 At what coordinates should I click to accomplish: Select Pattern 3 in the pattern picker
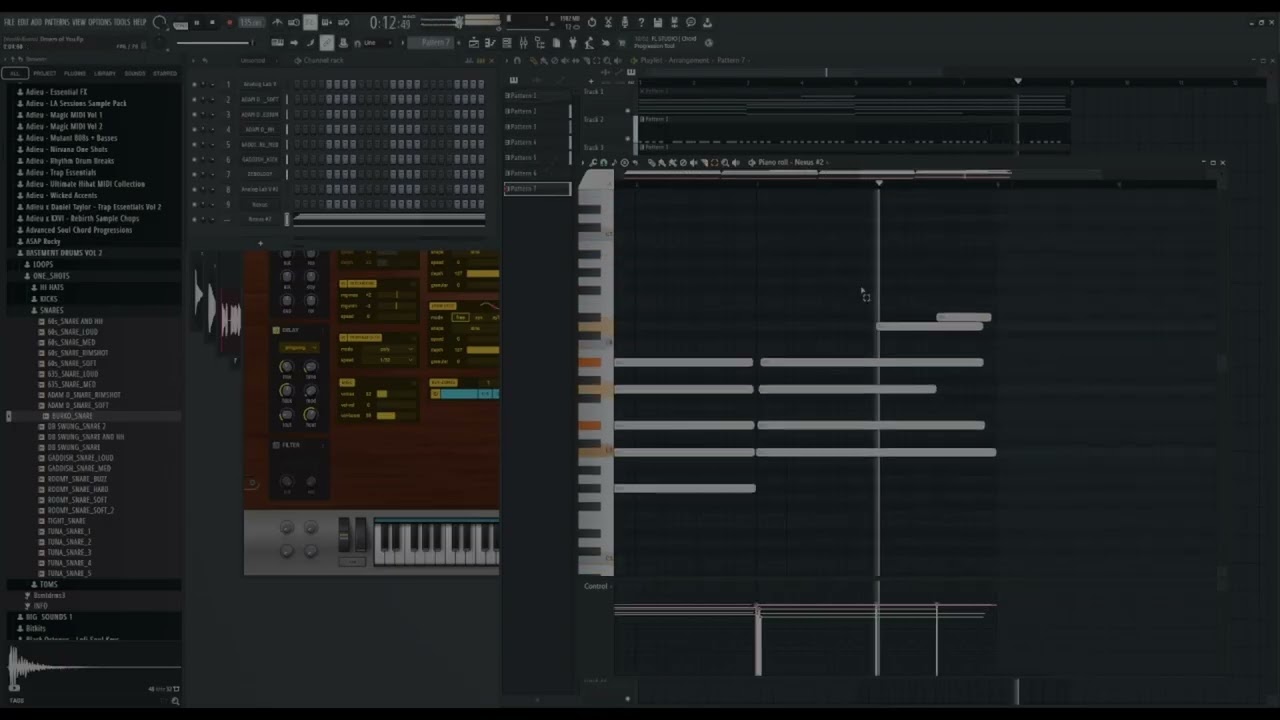coord(537,127)
